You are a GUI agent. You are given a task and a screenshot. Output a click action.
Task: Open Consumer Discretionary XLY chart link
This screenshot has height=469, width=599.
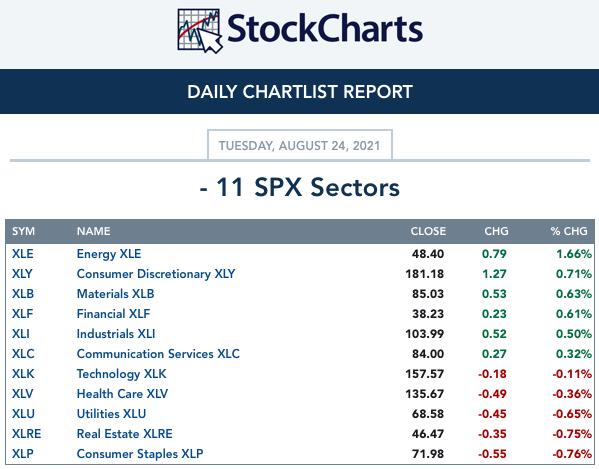pos(156,274)
